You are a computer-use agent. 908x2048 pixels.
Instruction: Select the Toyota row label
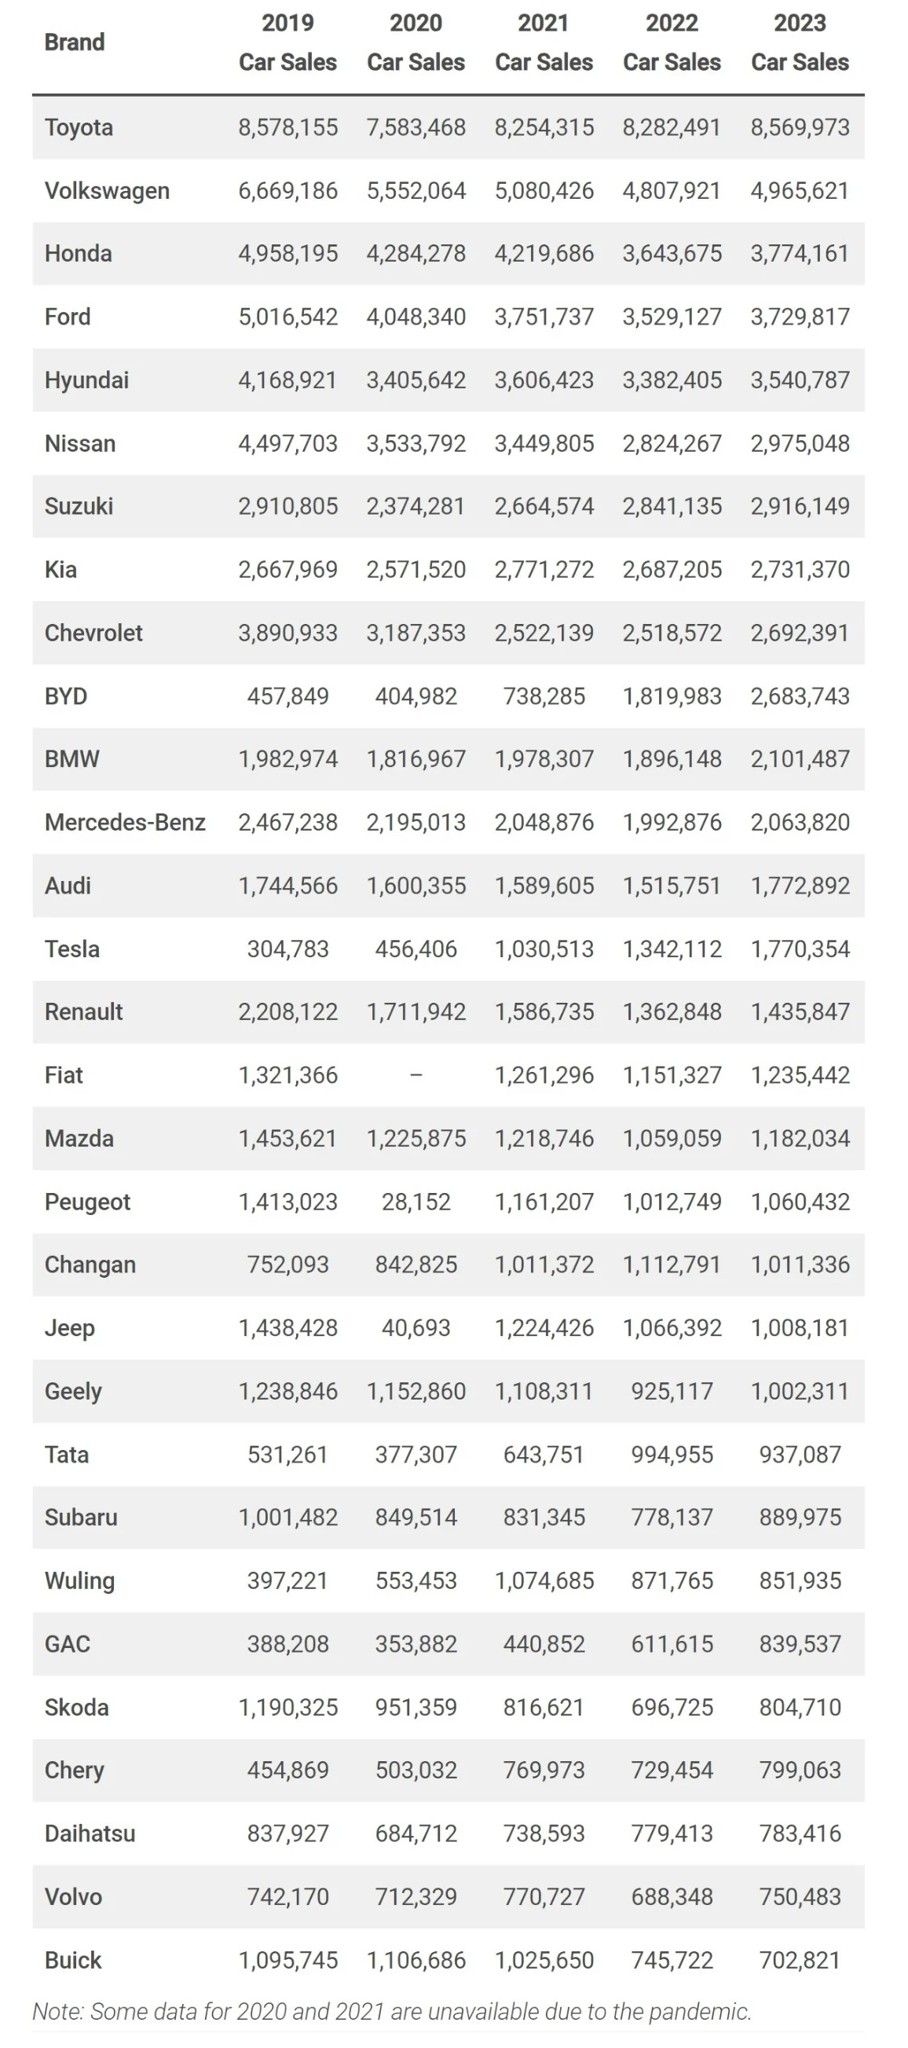point(79,128)
